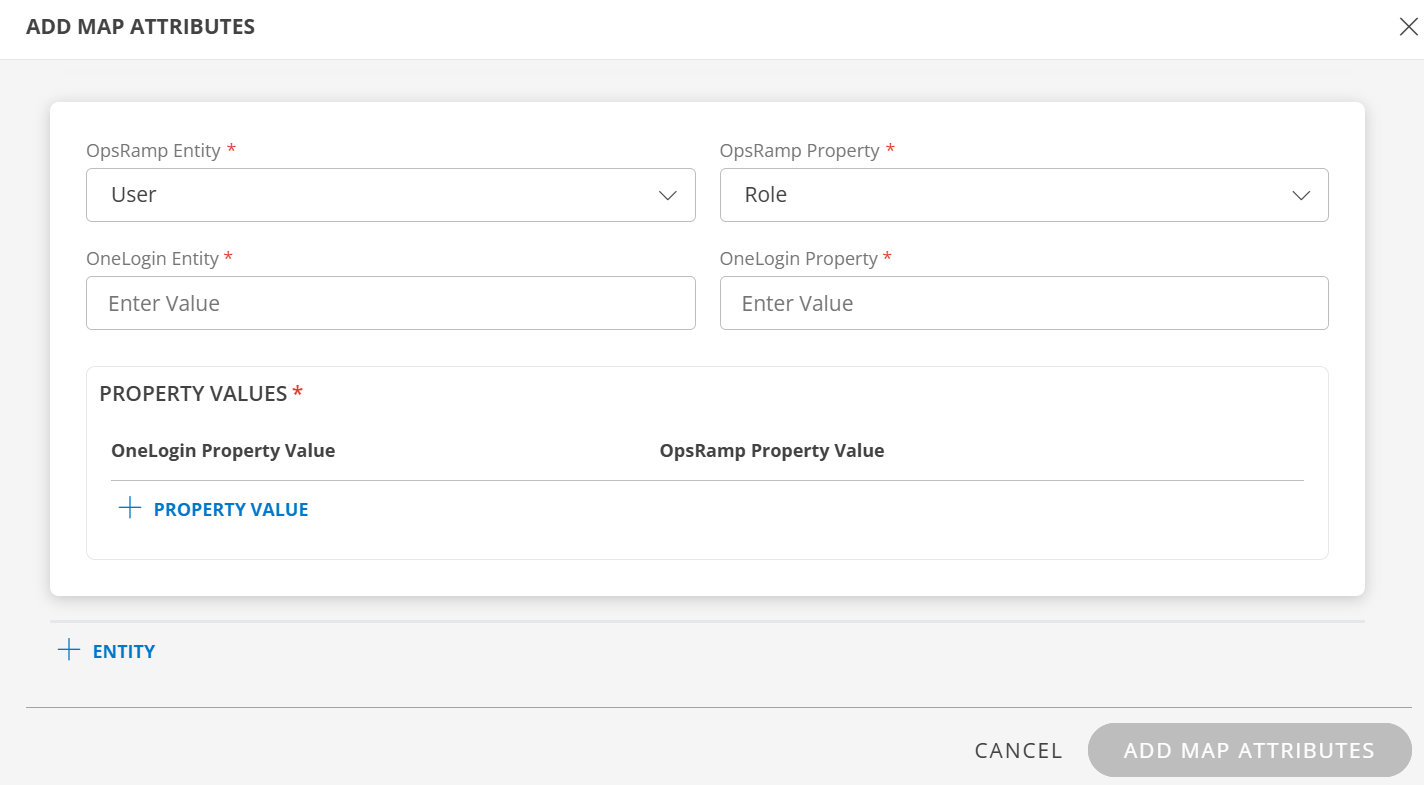The width and height of the screenshot is (1424, 785).
Task: Expand the OpsRamp Entity chevron arrow
Action: click(668, 195)
